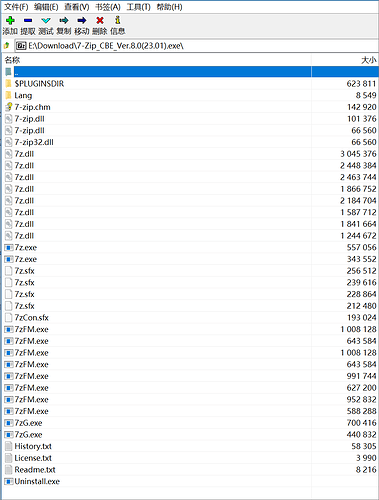The image size is (379, 500).
Task: Select 7z.sfx with size 228 864
Action: click(x=191, y=294)
